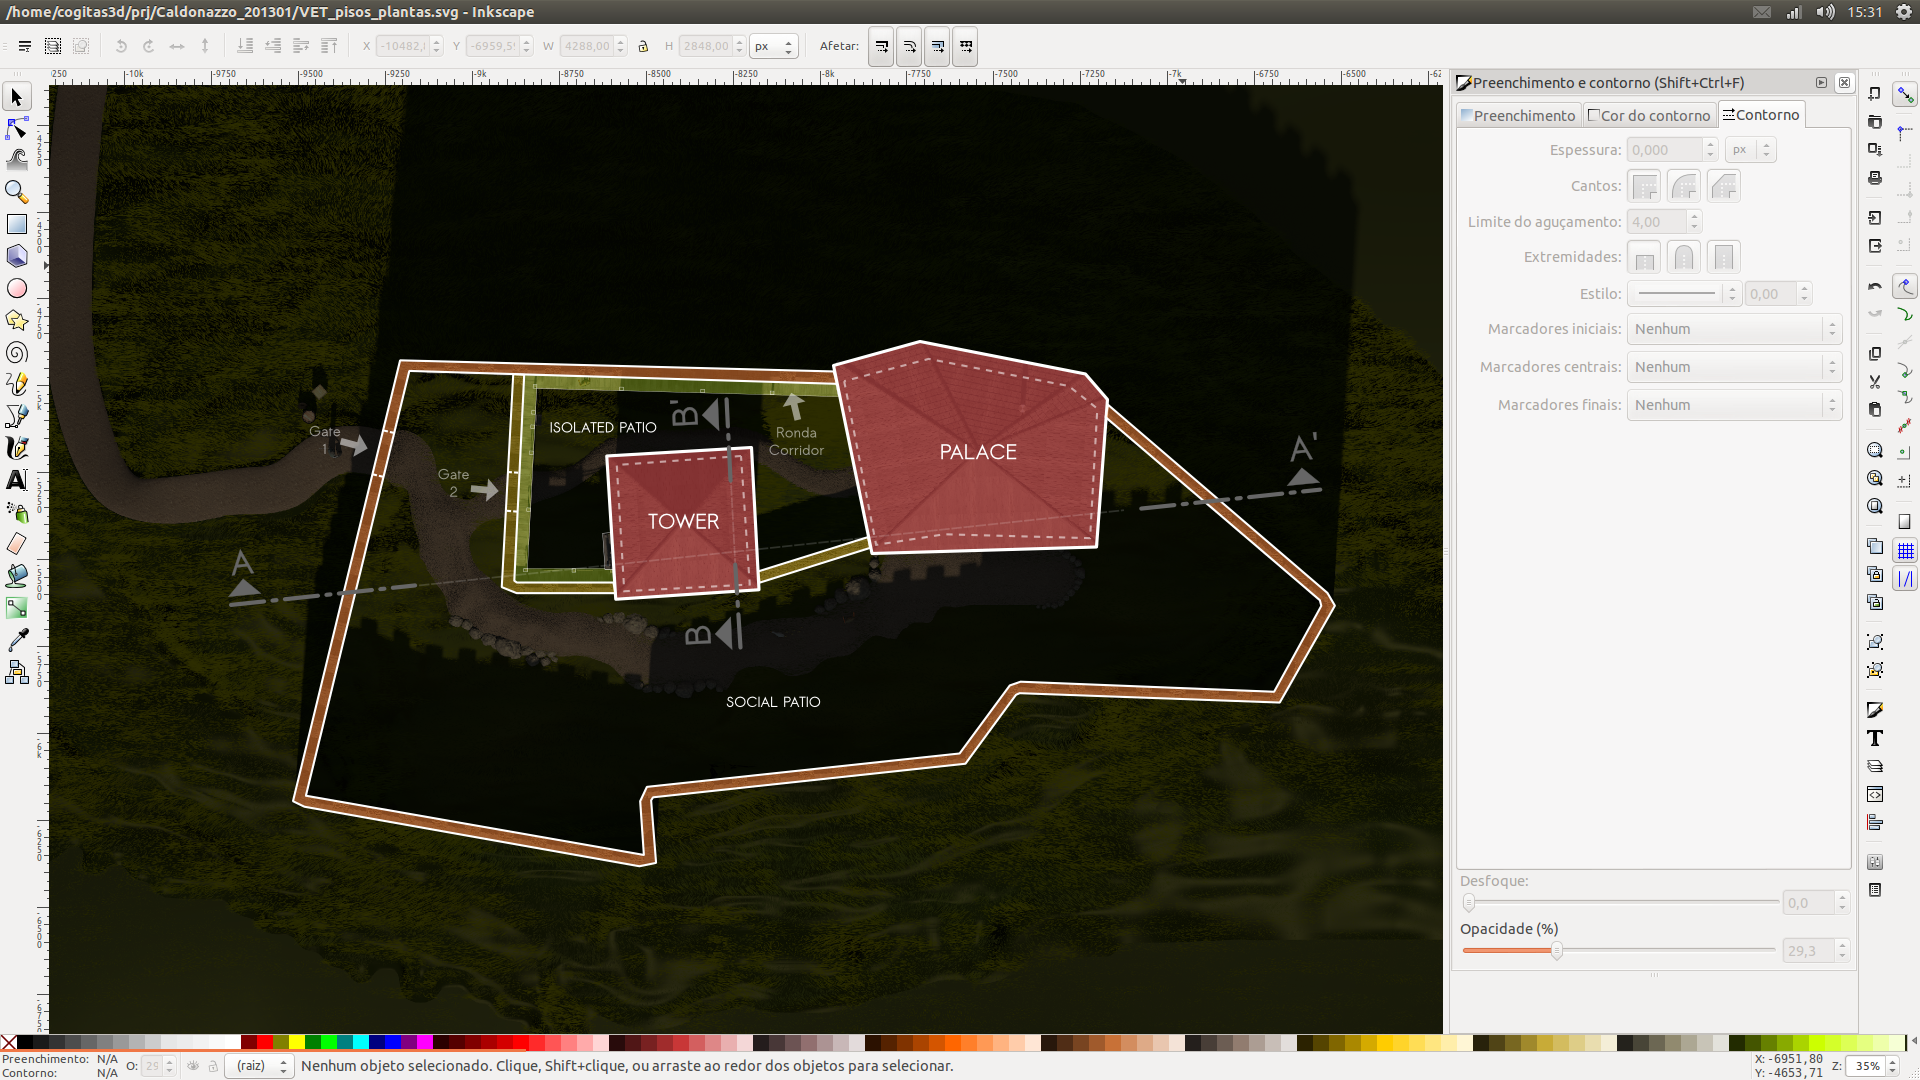Toggle the width-height lock ratio icon

(x=643, y=46)
